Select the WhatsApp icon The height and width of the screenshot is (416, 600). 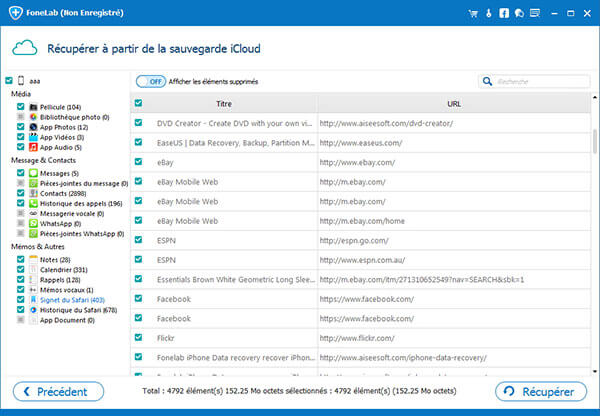(33, 223)
